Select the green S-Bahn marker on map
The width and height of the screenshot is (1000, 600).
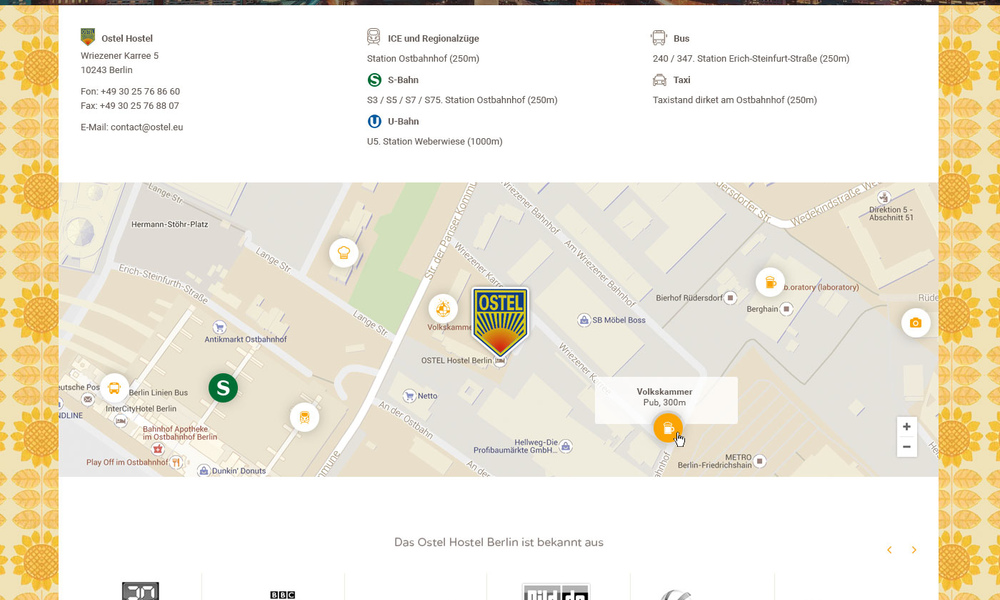[223, 388]
